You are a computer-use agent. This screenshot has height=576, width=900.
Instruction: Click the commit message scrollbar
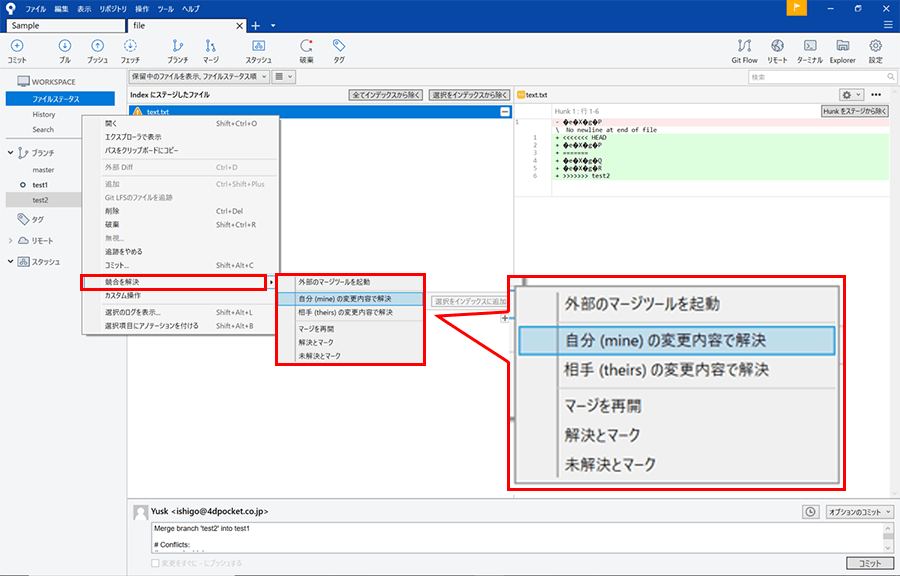pyautogui.click(x=889, y=538)
